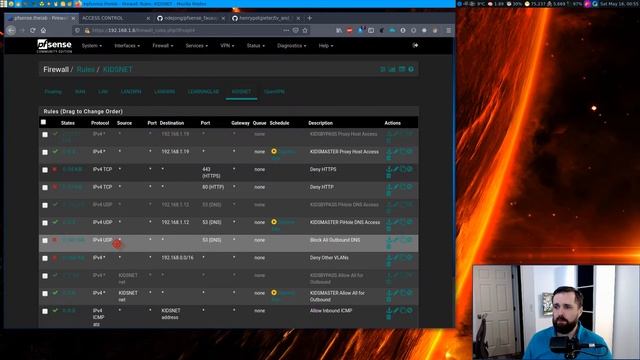The width and height of the screenshot is (640, 360).
Task: Click states link on Deny Other VLANs row
Action: [x=74, y=258]
